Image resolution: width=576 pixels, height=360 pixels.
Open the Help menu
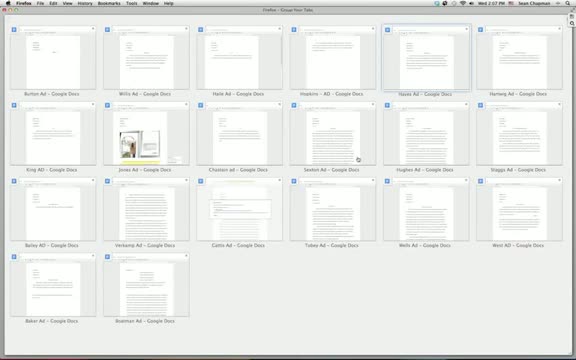(169, 3)
